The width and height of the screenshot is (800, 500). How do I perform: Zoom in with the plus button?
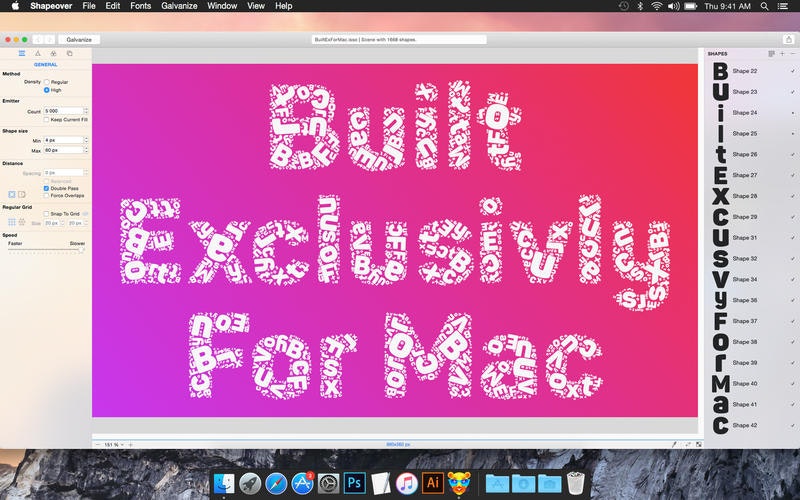(x=131, y=445)
